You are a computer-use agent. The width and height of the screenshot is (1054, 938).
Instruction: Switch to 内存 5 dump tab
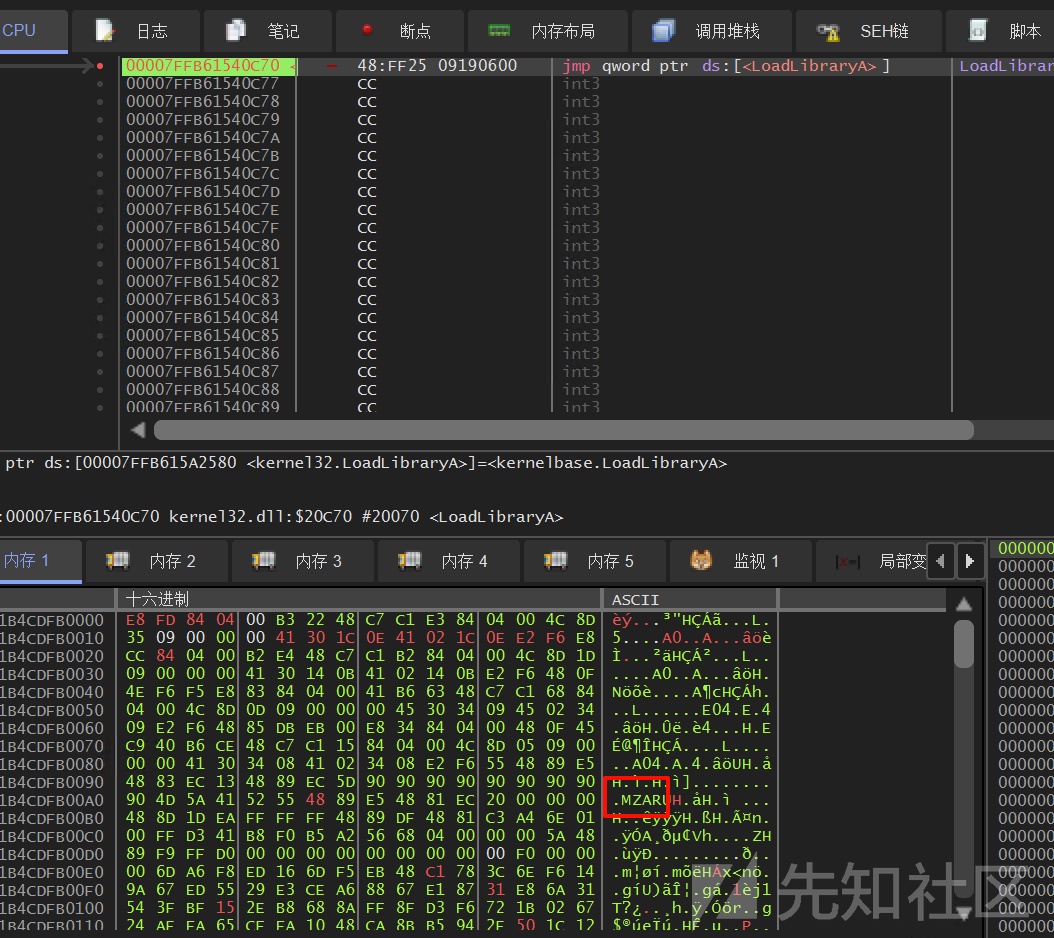[x=595, y=561]
